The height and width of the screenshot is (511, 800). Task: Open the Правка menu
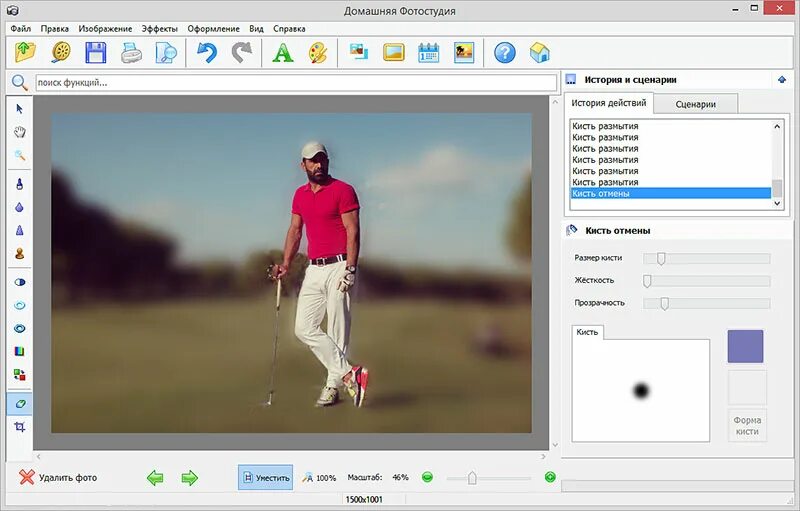pyautogui.click(x=55, y=29)
